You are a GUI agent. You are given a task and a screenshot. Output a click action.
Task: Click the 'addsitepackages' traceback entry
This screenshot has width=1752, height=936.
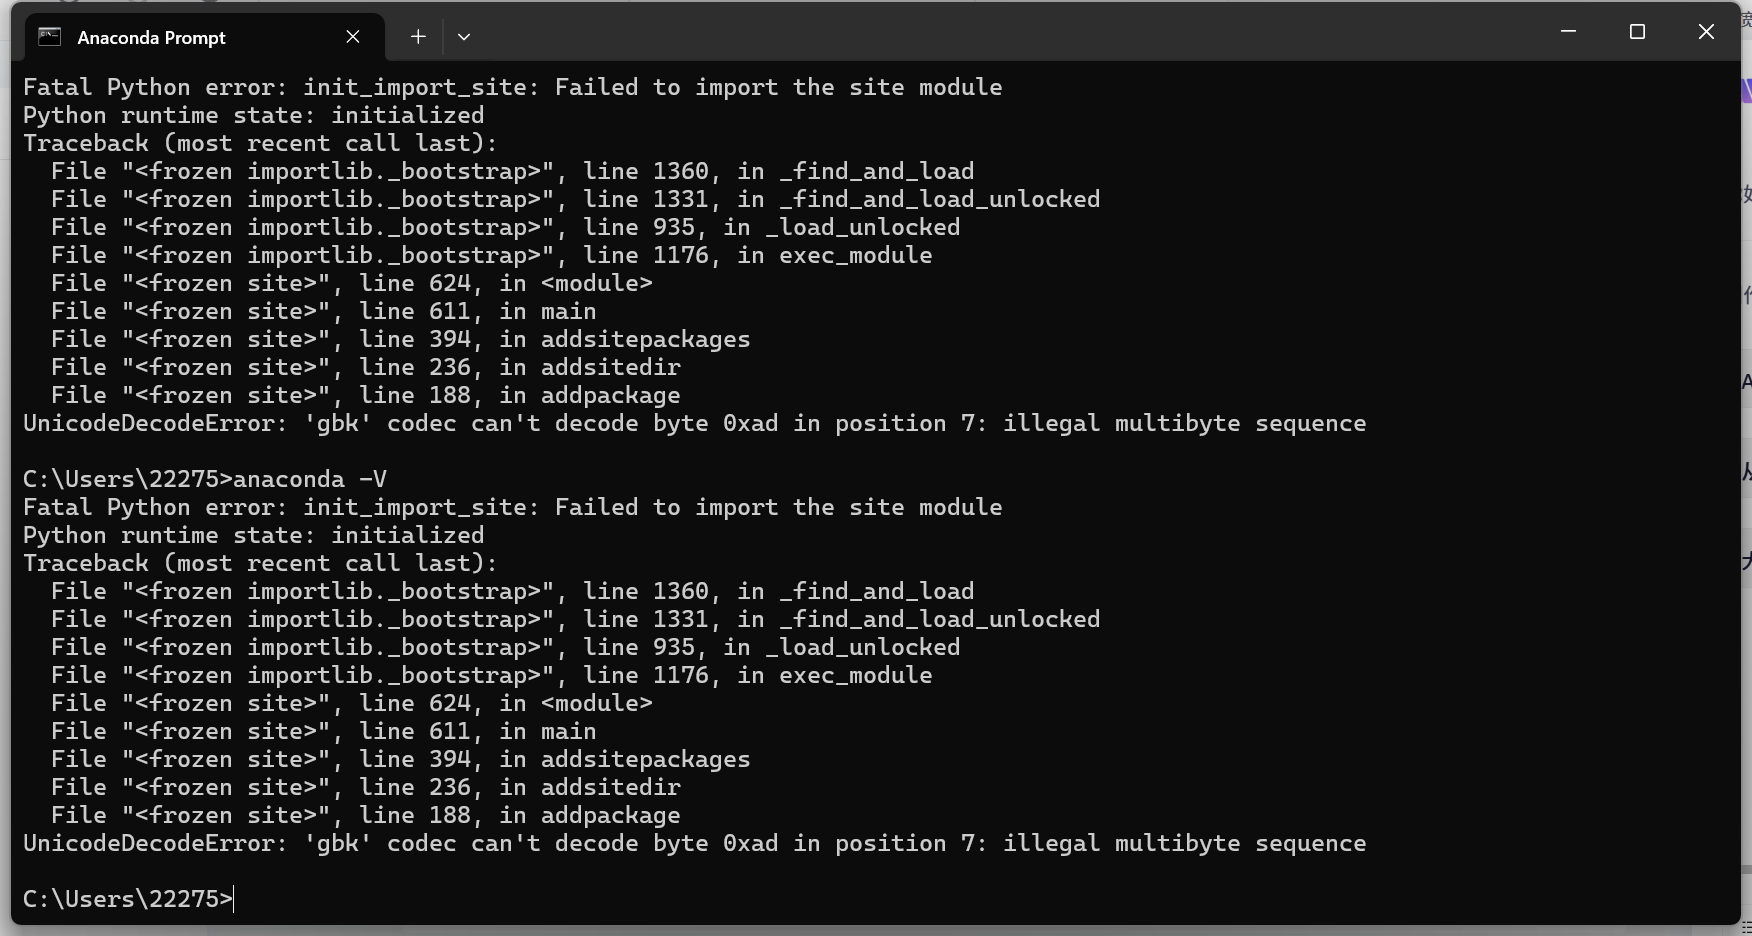645,339
